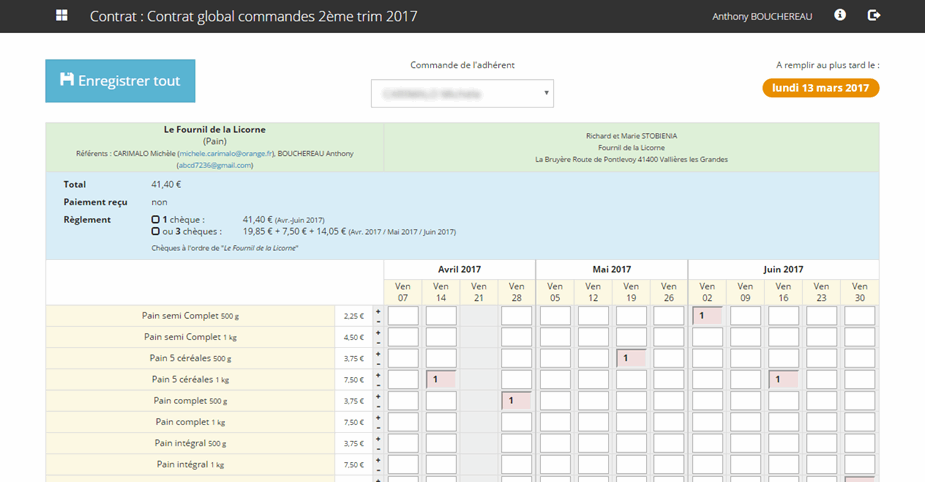The image size is (925, 482).
Task: Click Pain complet 500 g Ven 28 Avril cell
Action: pos(517,400)
